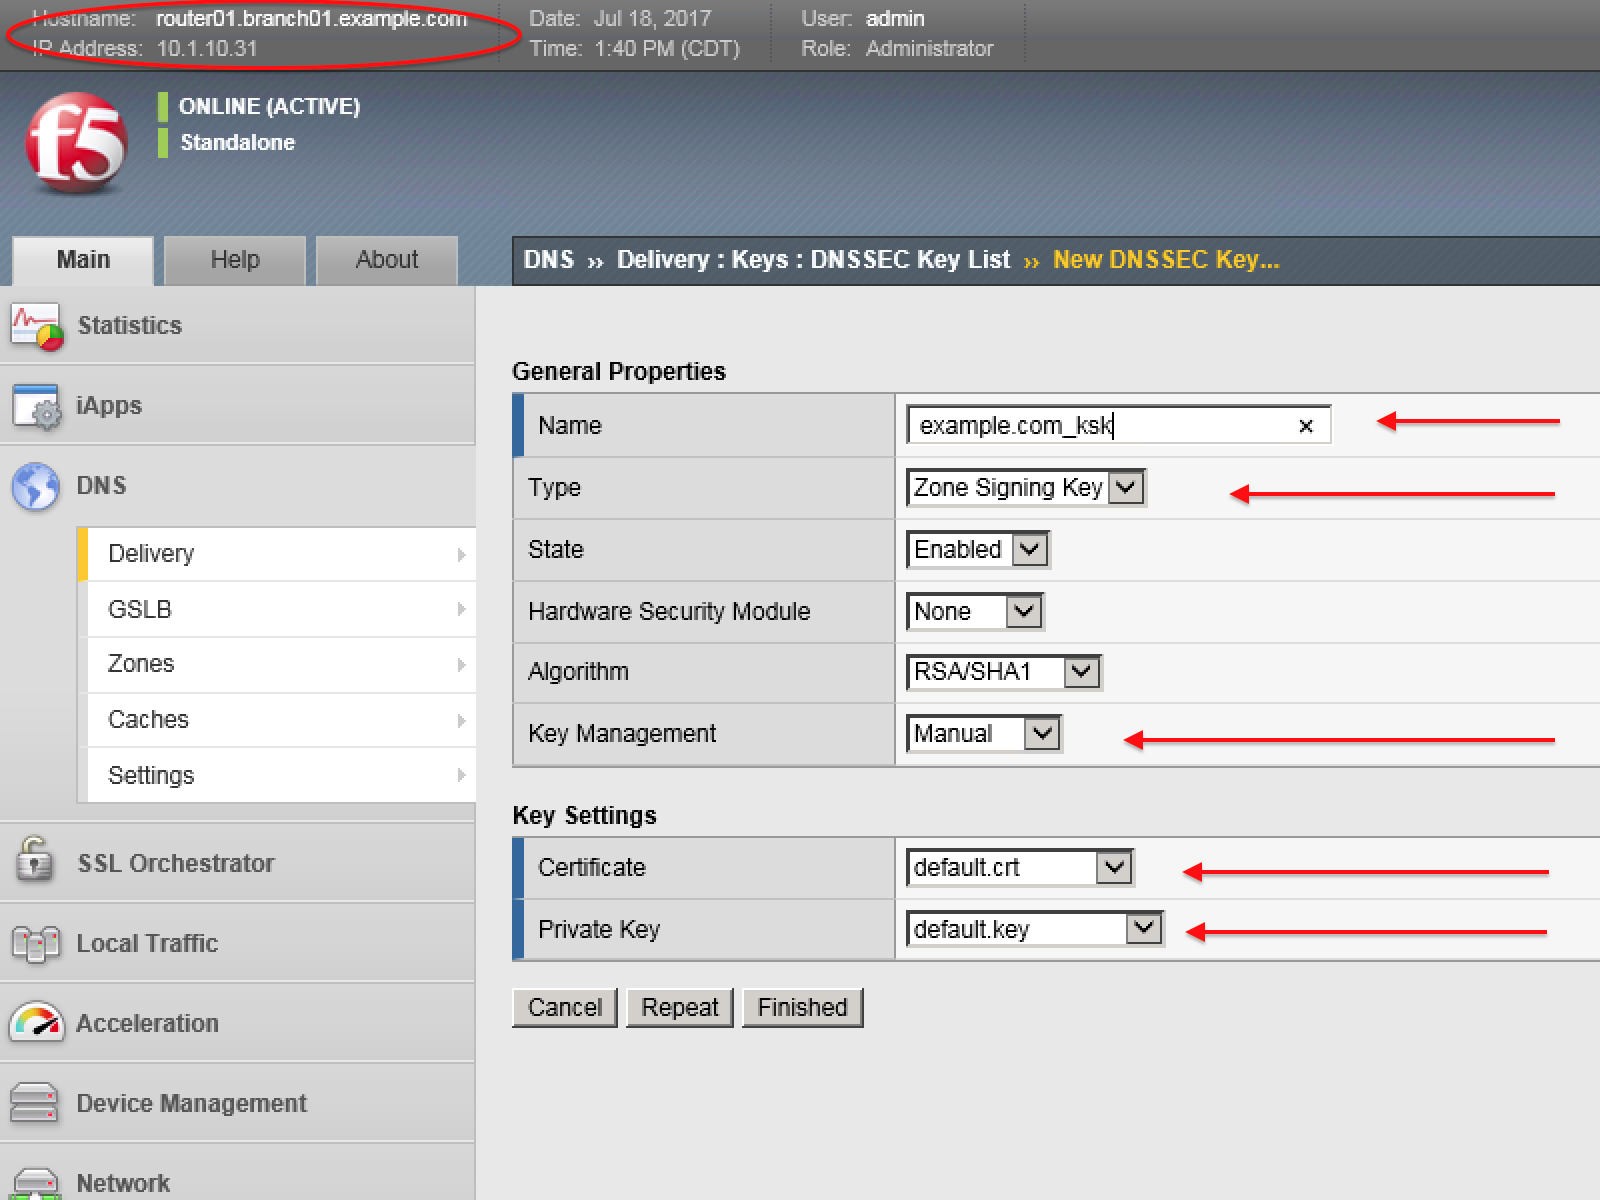Click the Local Traffic servers icon
Image resolution: width=1600 pixels, height=1200 pixels.
pyautogui.click(x=36, y=944)
